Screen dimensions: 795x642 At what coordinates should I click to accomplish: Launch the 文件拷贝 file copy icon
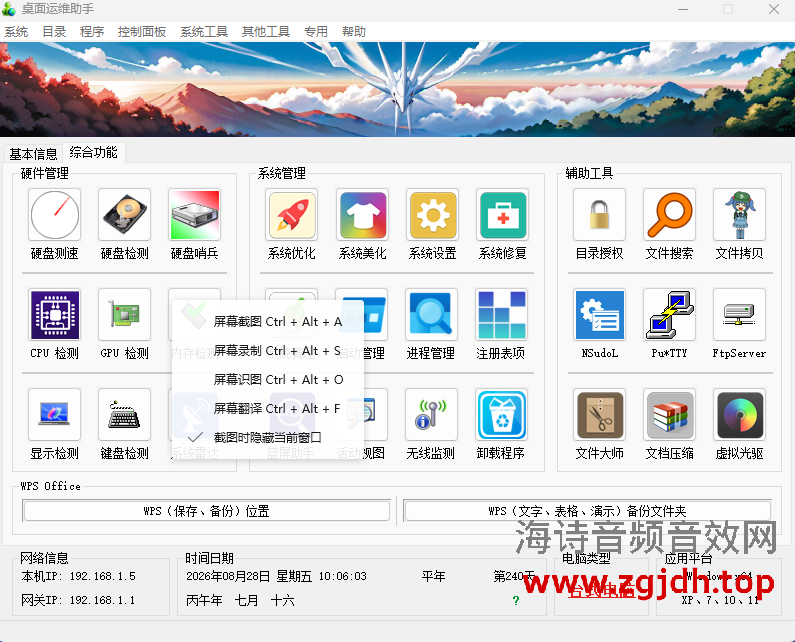pos(739,215)
